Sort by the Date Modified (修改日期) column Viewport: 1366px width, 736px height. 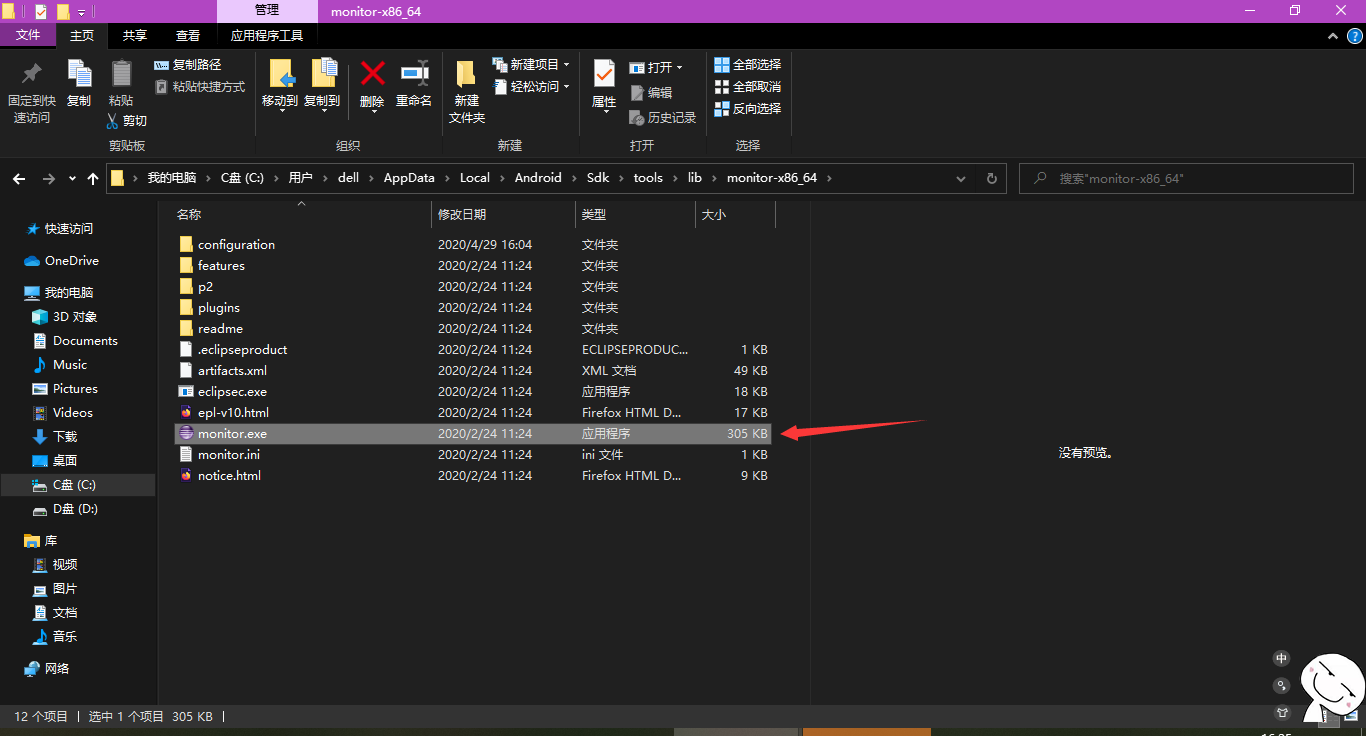click(503, 215)
